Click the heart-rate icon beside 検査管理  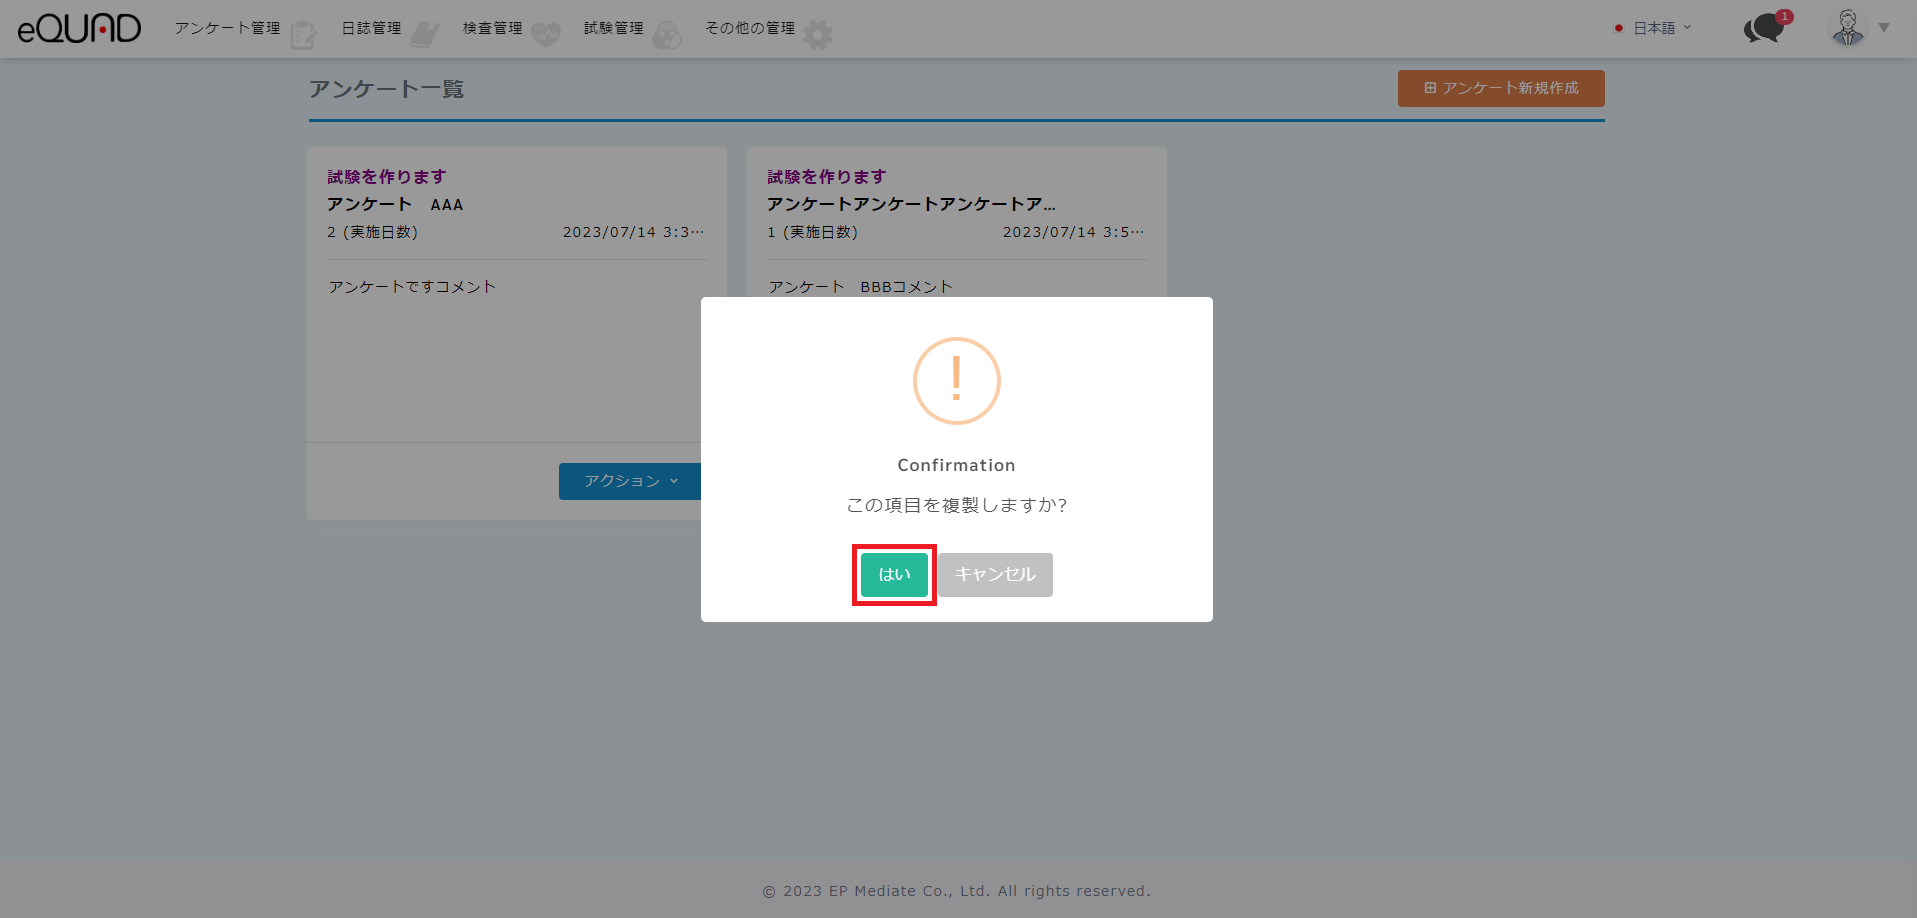[546, 35]
